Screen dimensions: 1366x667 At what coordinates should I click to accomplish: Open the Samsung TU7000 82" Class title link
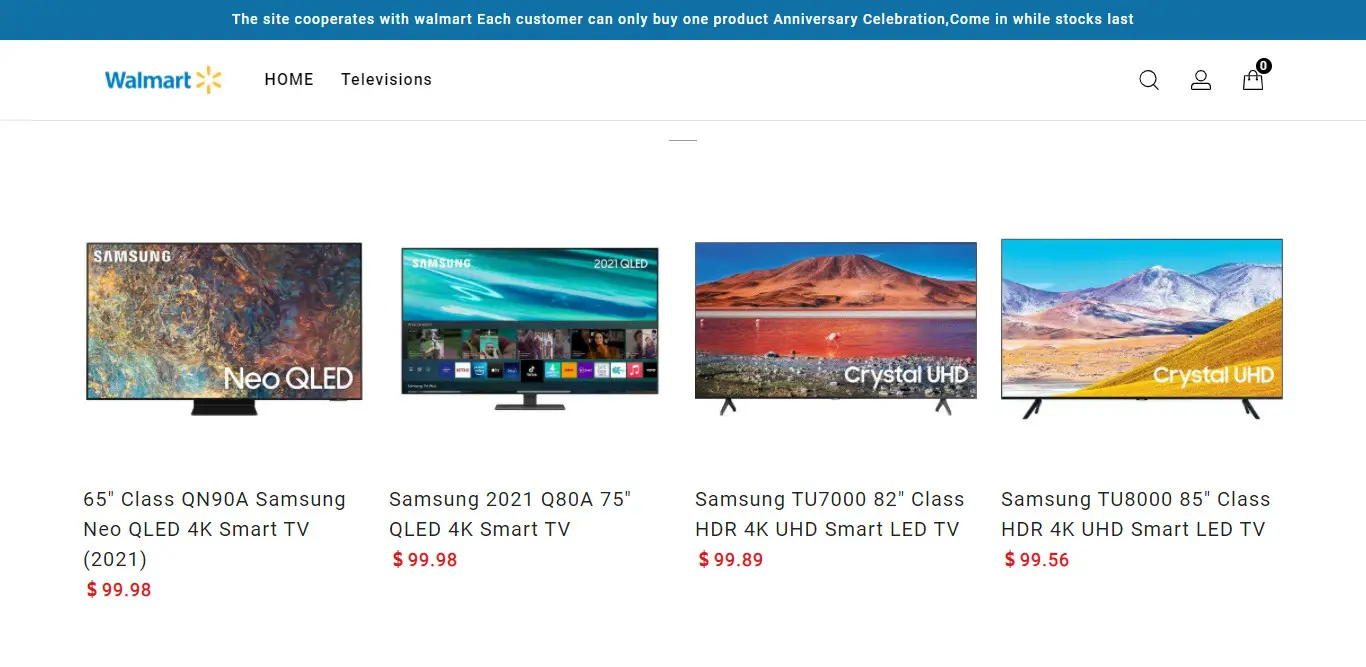click(x=830, y=514)
